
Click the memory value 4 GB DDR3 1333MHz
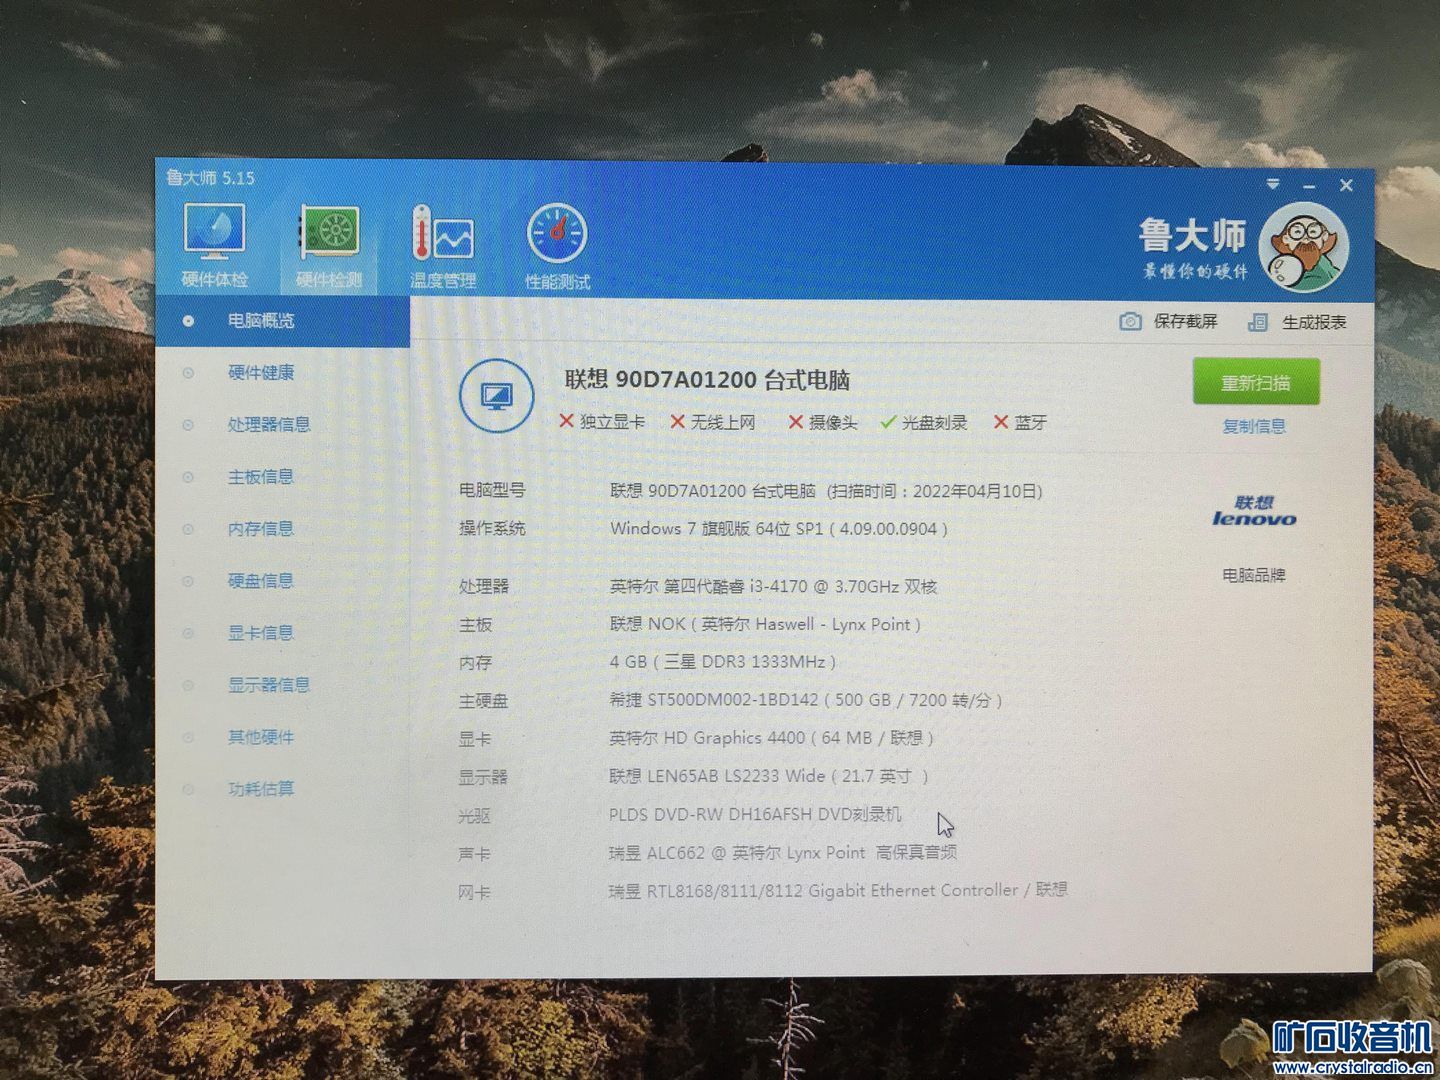click(x=723, y=663)
